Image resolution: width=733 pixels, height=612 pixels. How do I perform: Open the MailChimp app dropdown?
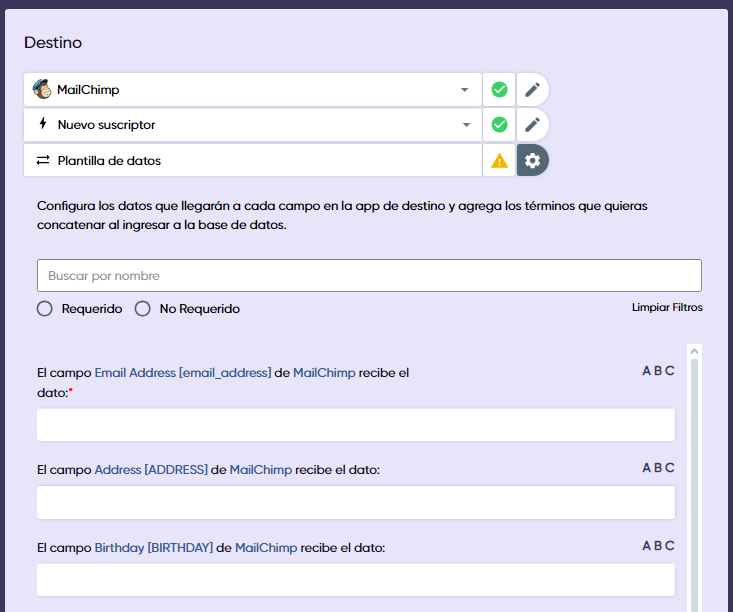[464, 90]
